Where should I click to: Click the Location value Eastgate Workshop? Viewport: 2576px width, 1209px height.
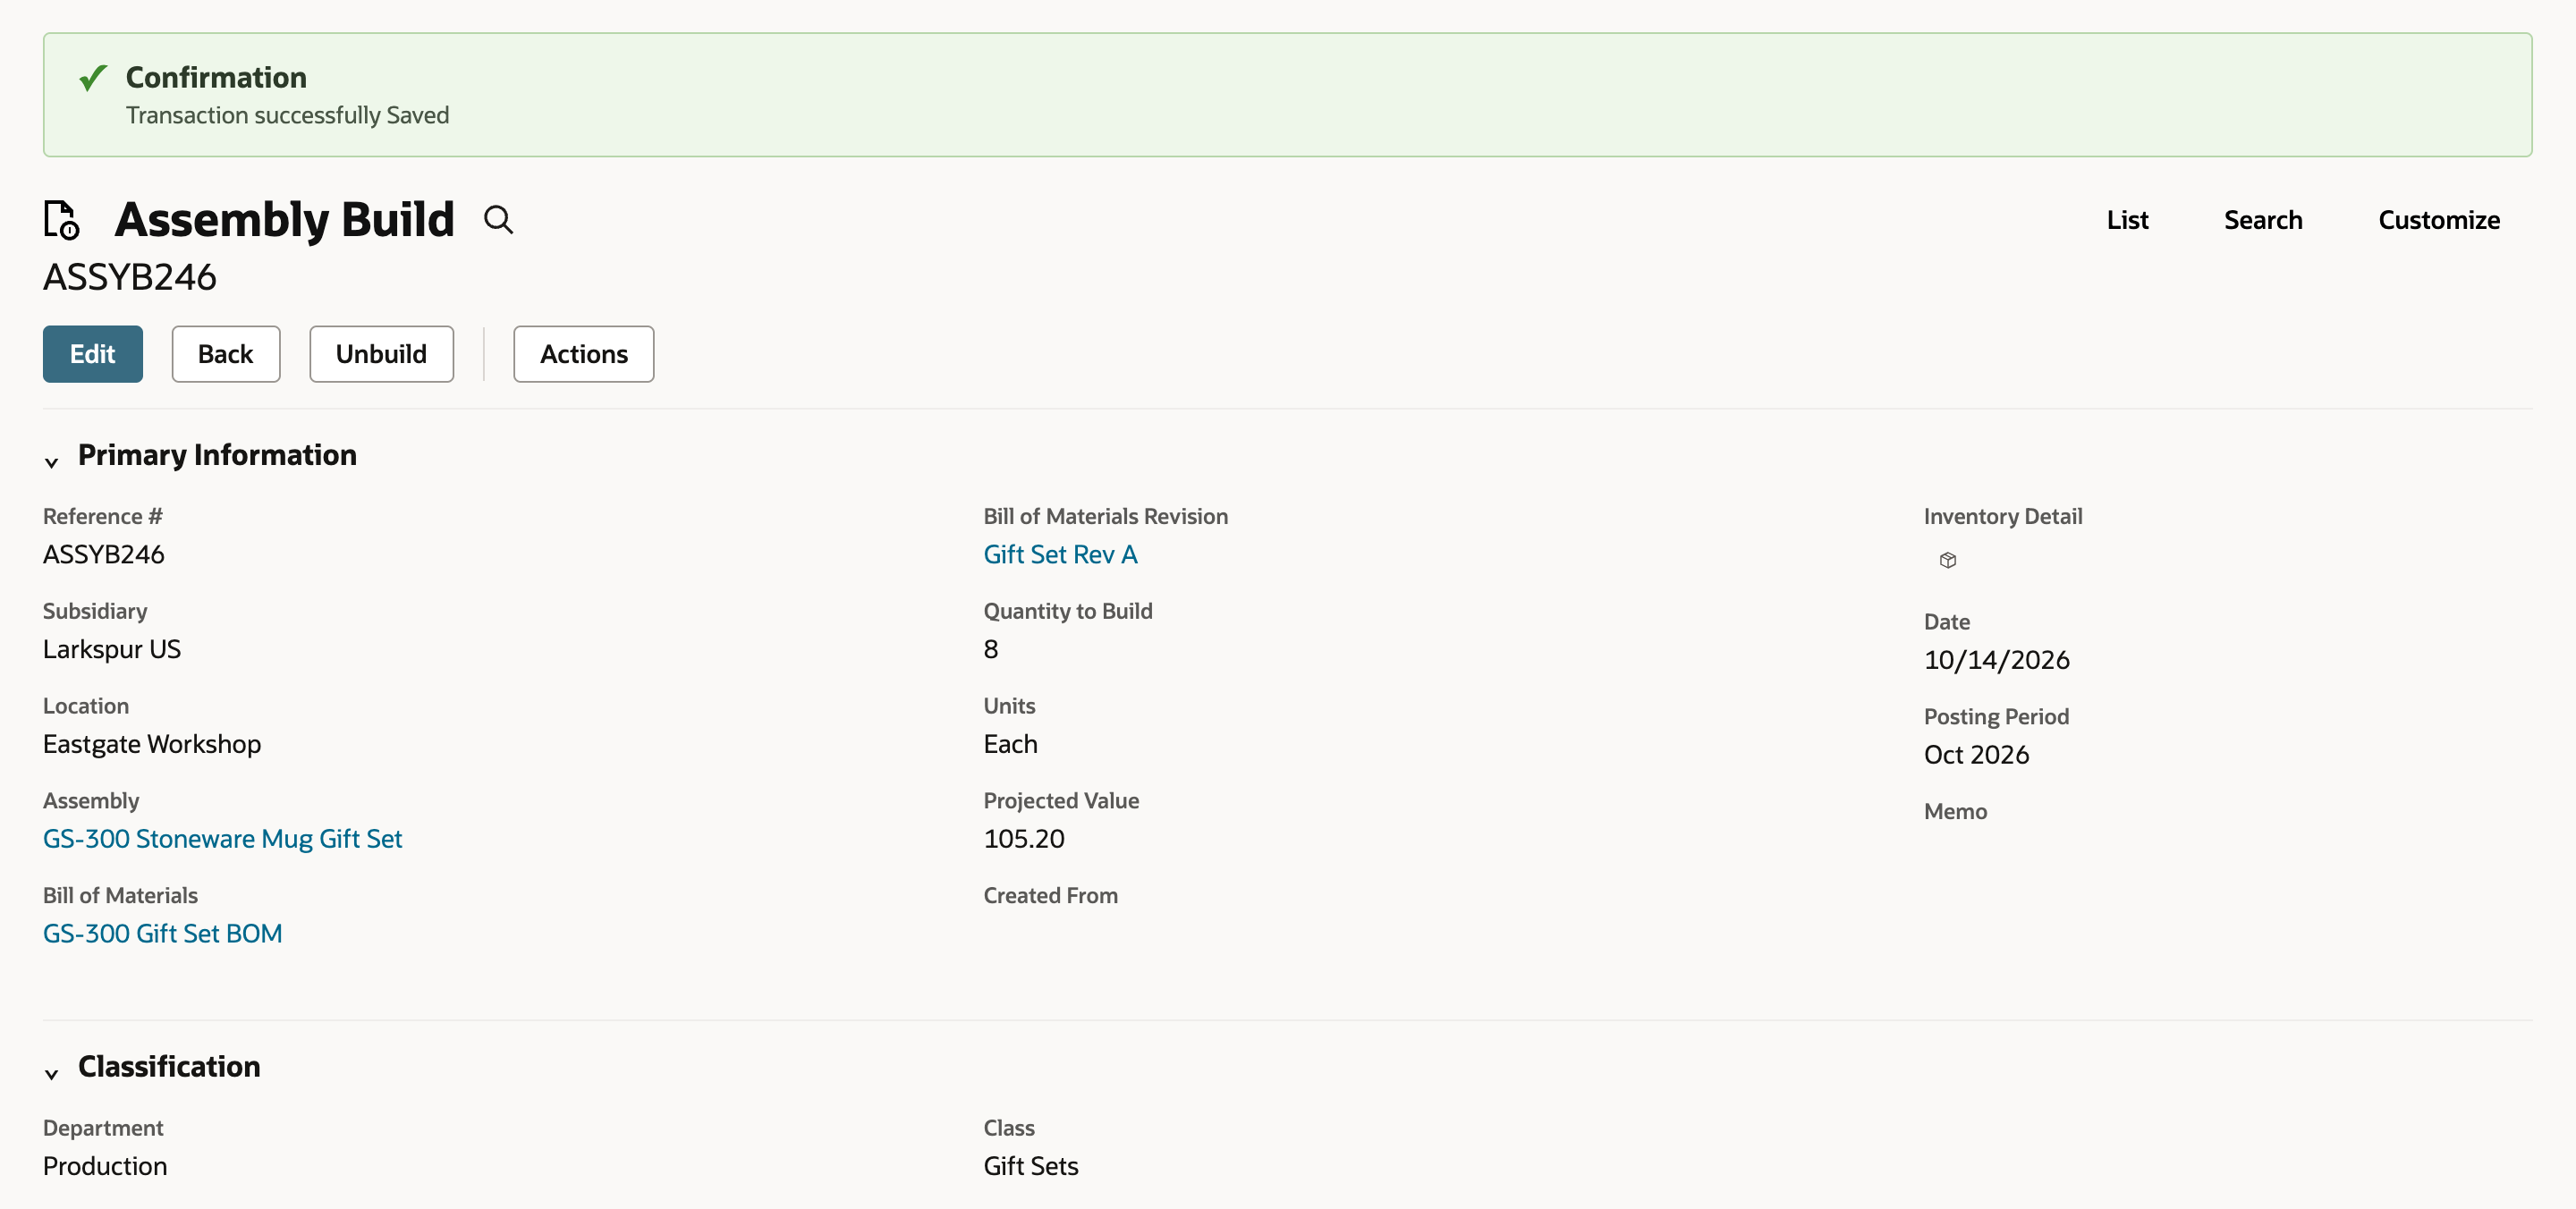click(152, 744)
